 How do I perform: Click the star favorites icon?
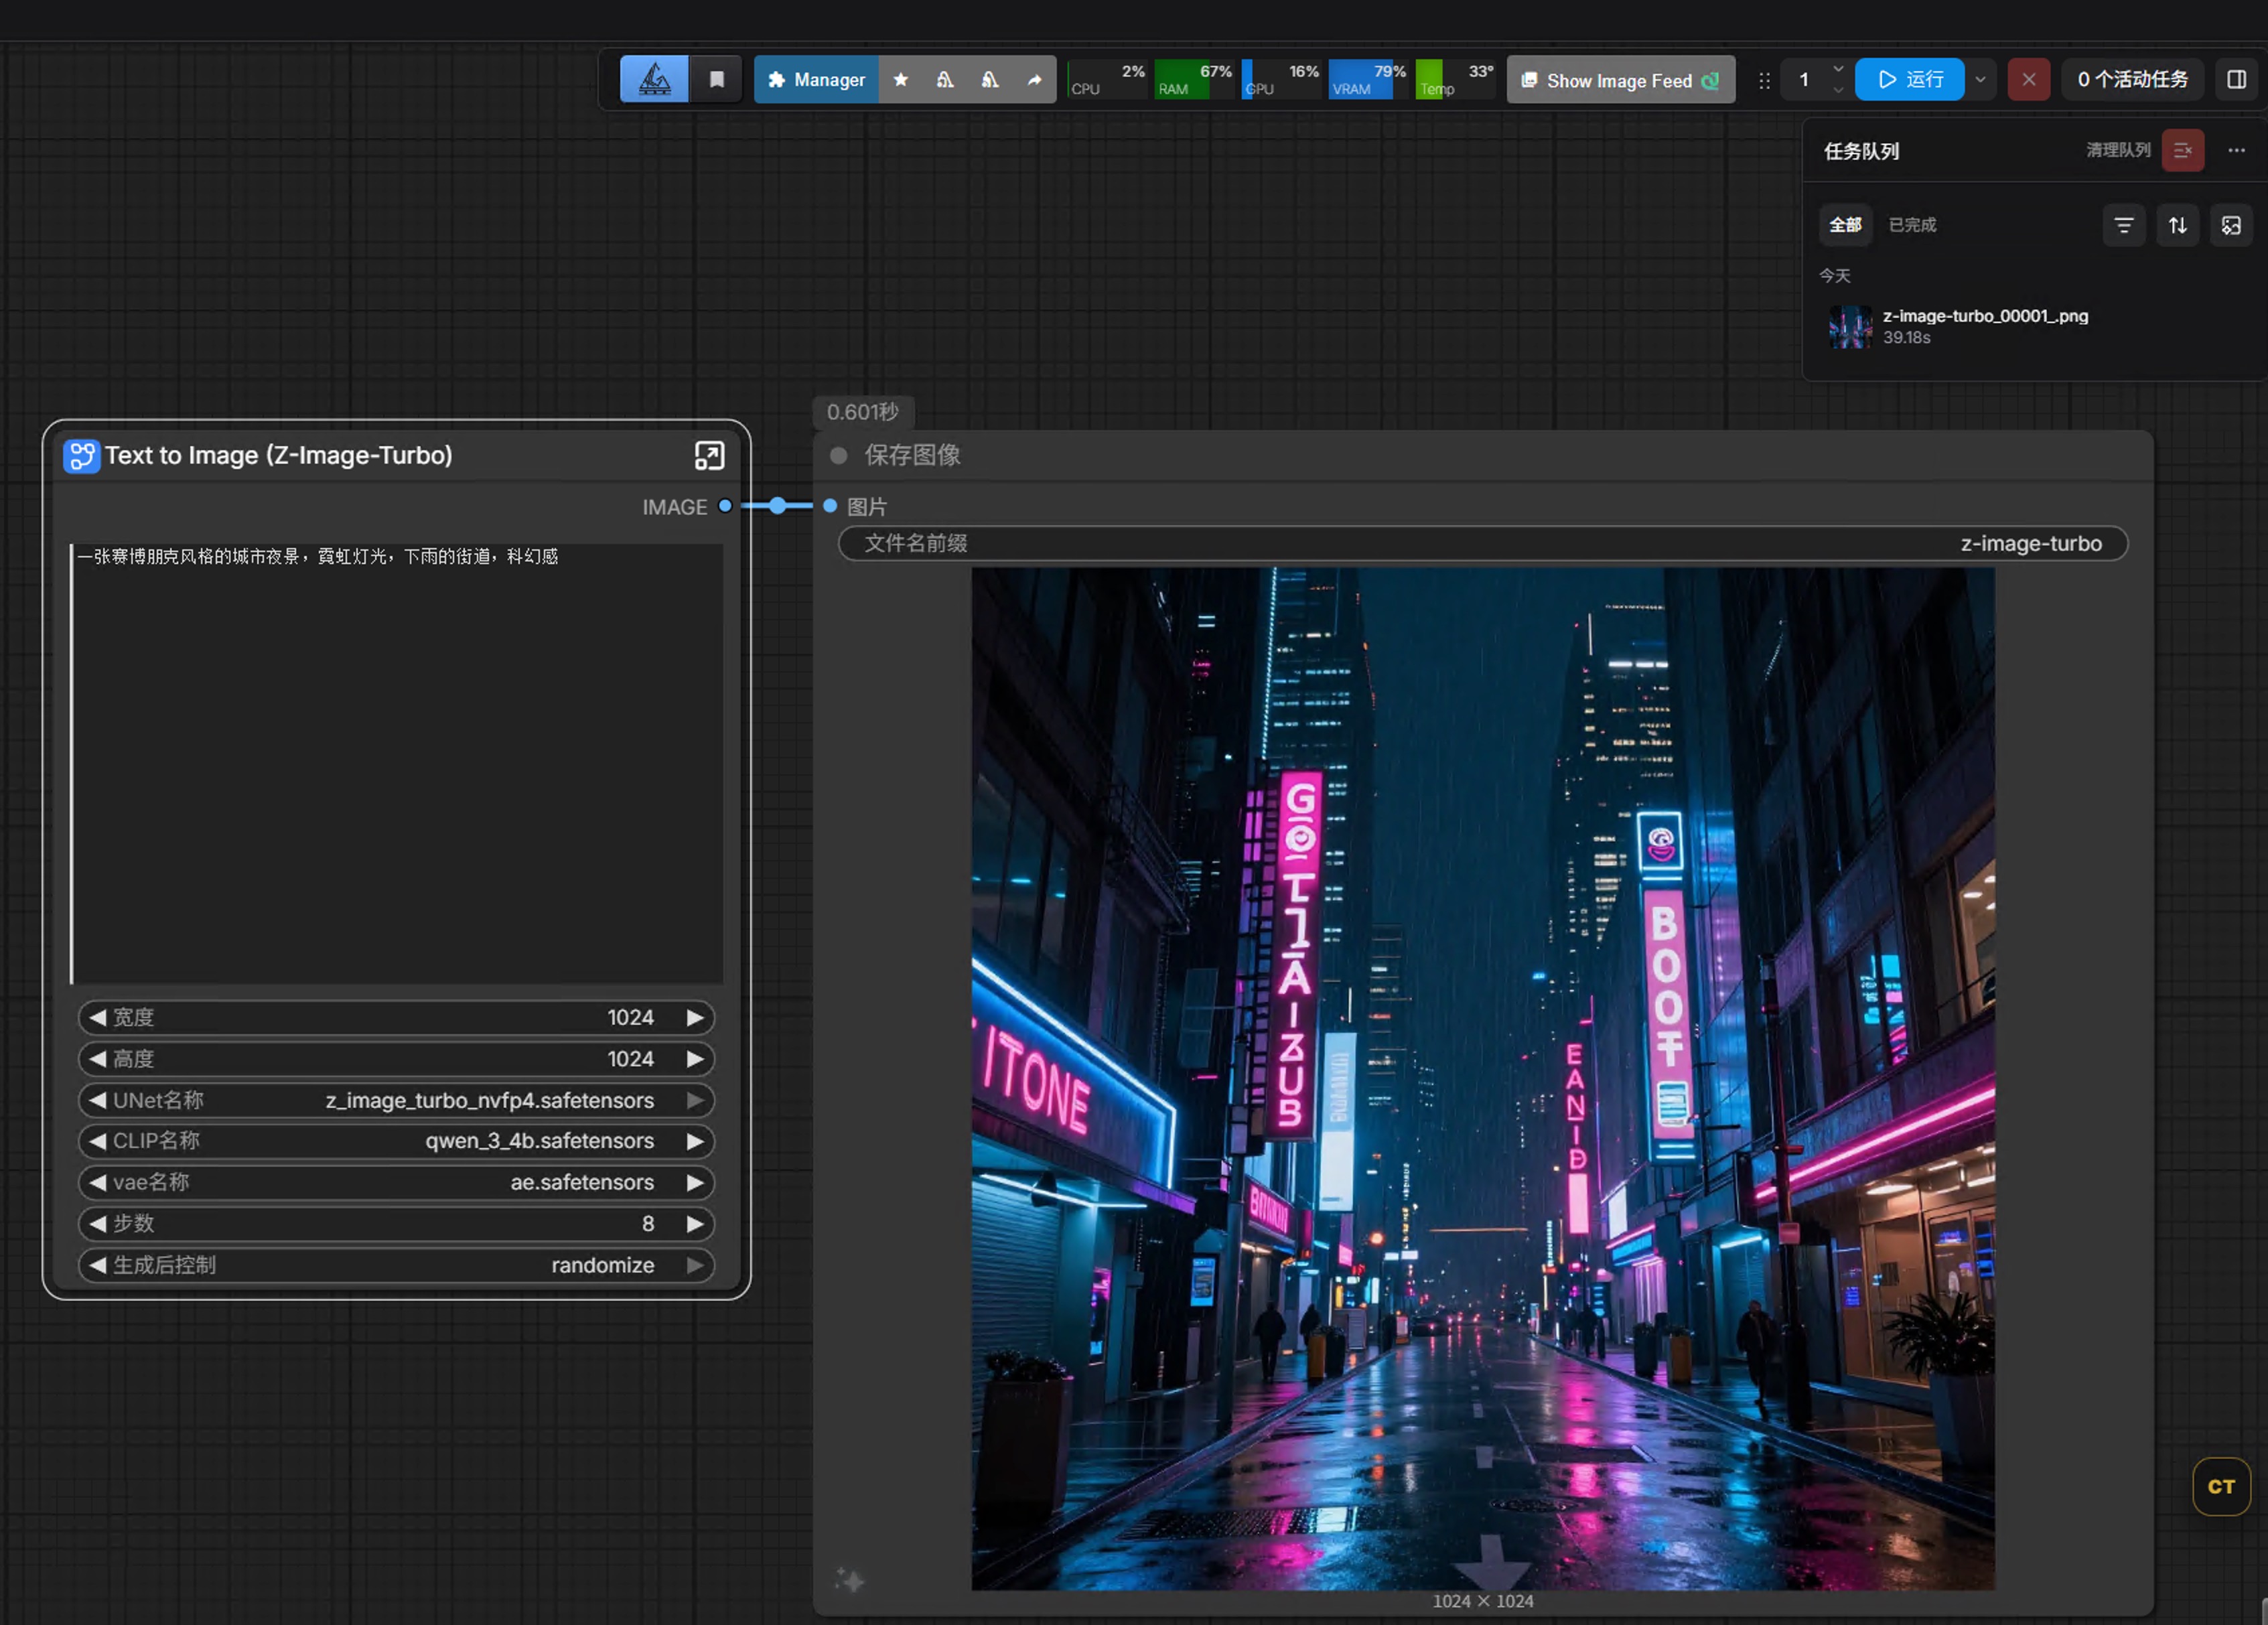(x=900, y=80)
